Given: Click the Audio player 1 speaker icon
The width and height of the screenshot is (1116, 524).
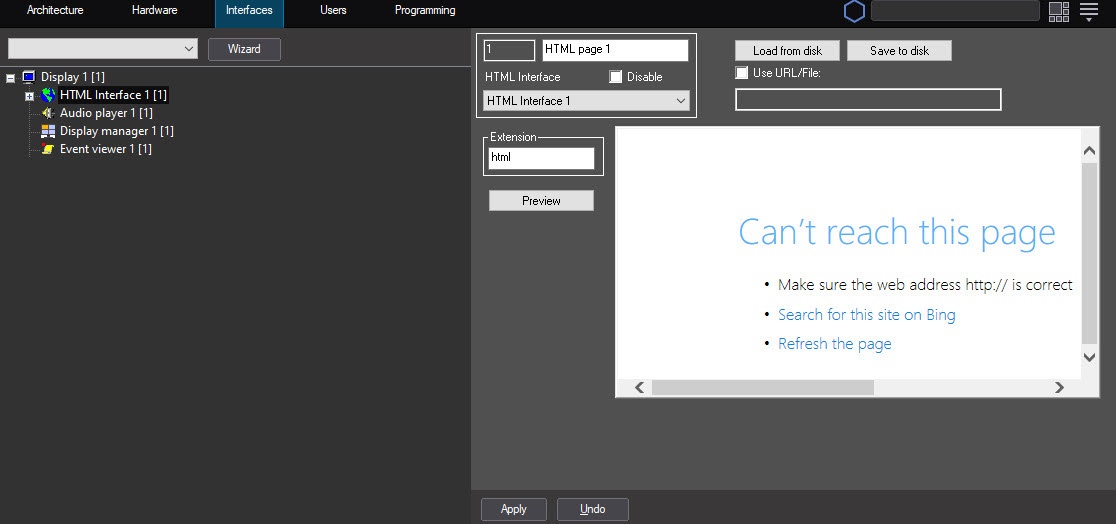Looking at the screenshot, I should point(48,113).
